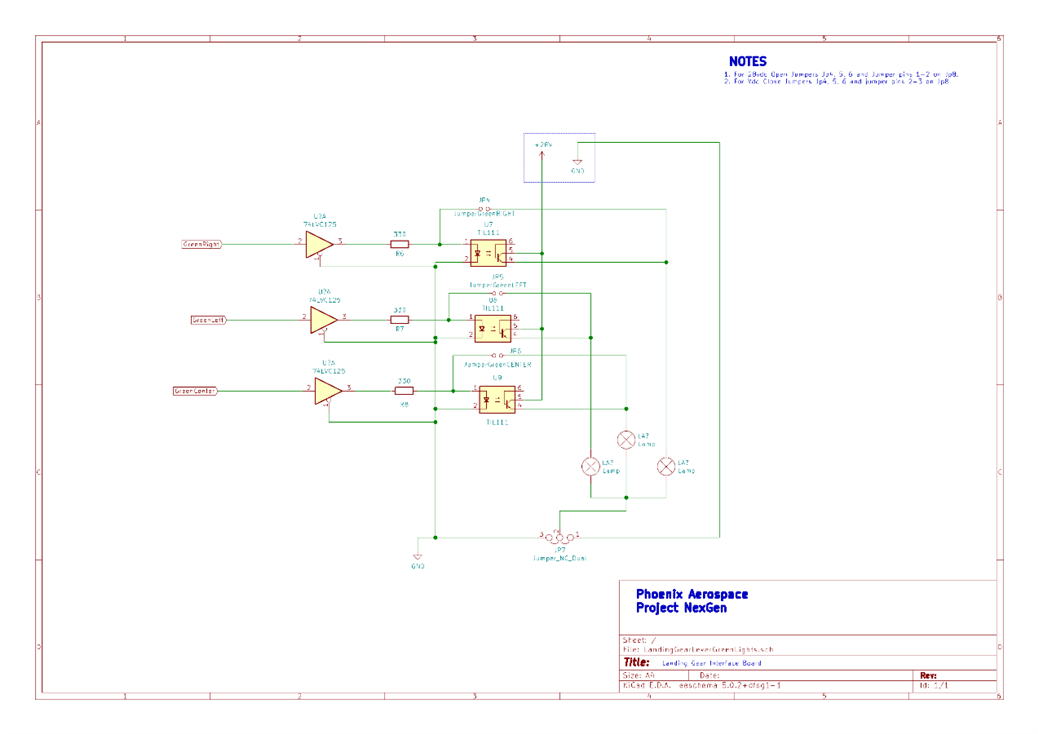The height and width of the screenshot is (734, 1038).
Task: Click the JP4 JumperGreenRIGHT jumper symbol
Action: [484, 209]
